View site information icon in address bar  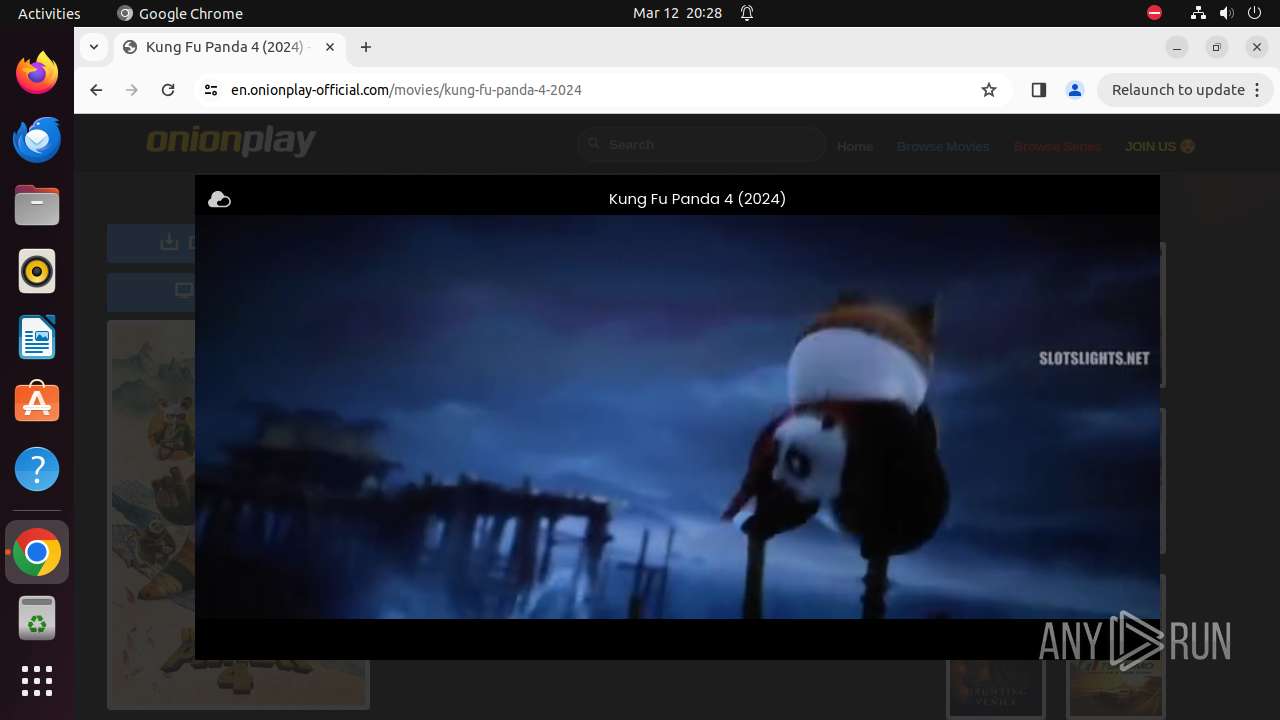[x=210, y=90]
